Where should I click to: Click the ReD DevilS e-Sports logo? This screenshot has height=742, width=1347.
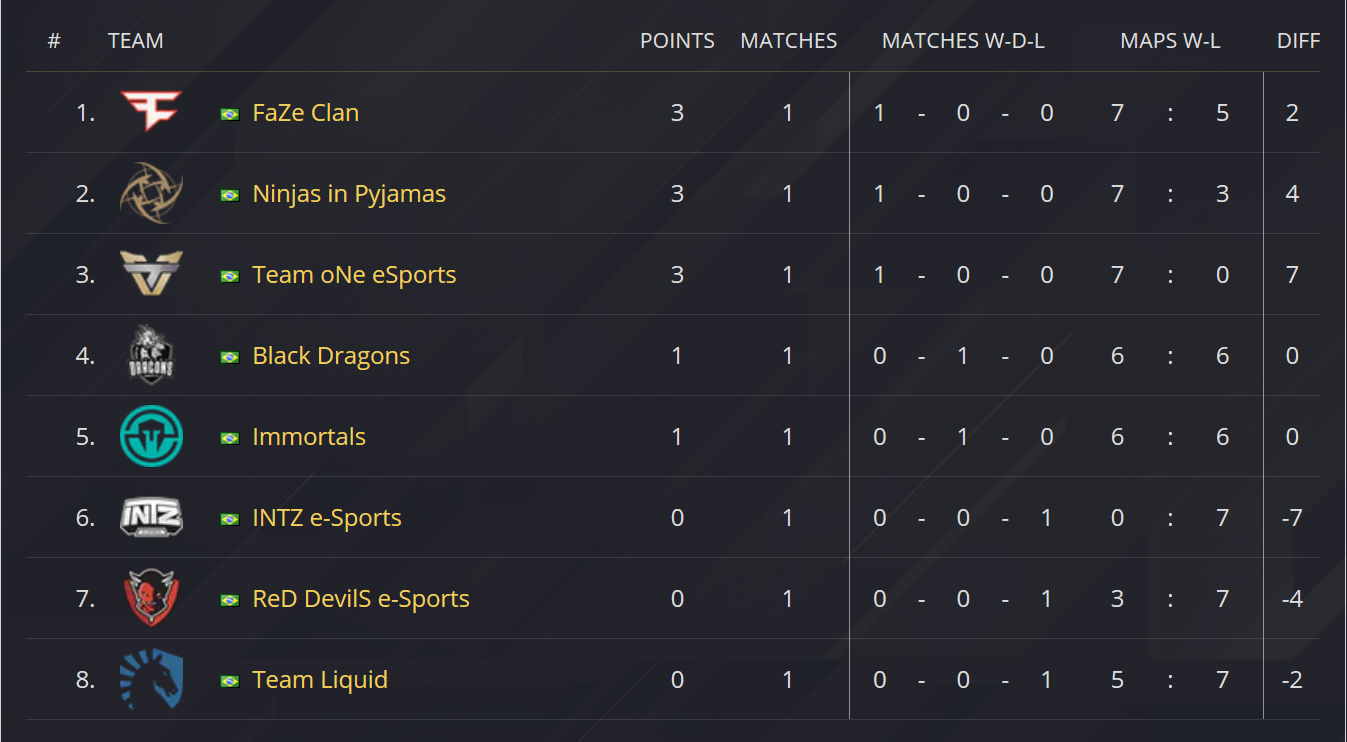(151, 598)
